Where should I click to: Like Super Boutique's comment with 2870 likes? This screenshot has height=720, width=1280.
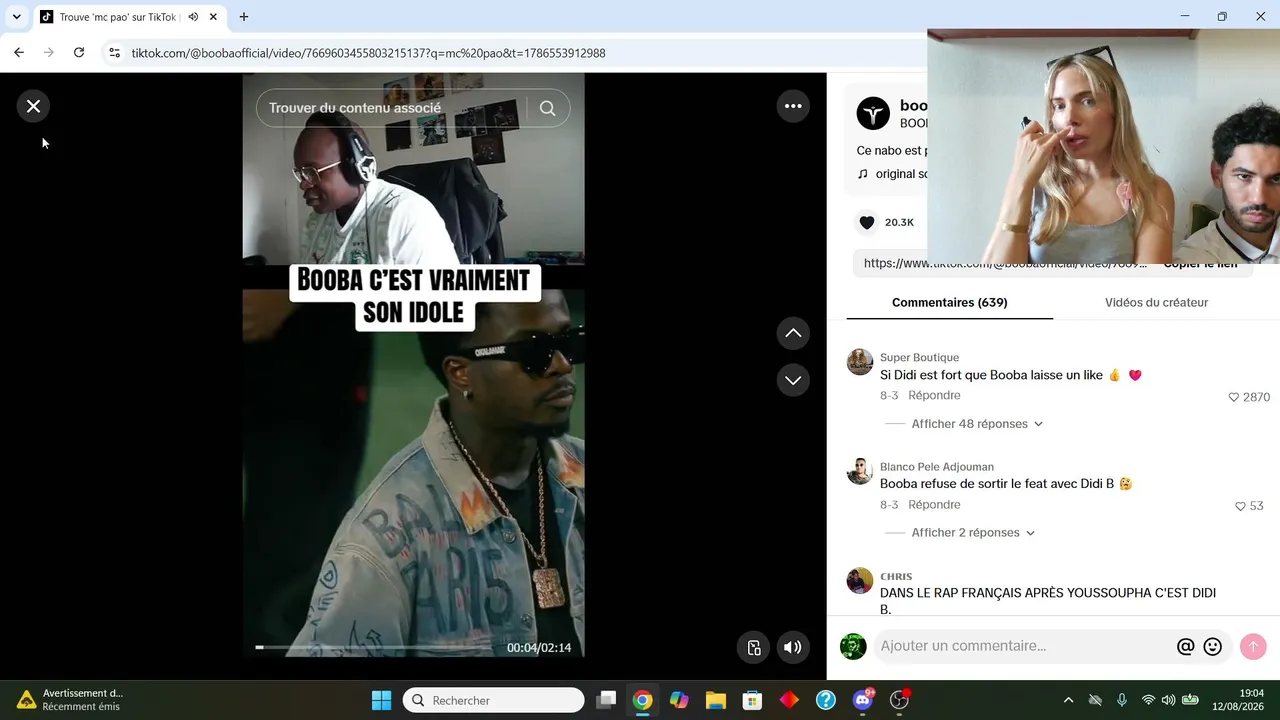(1234, 397)
